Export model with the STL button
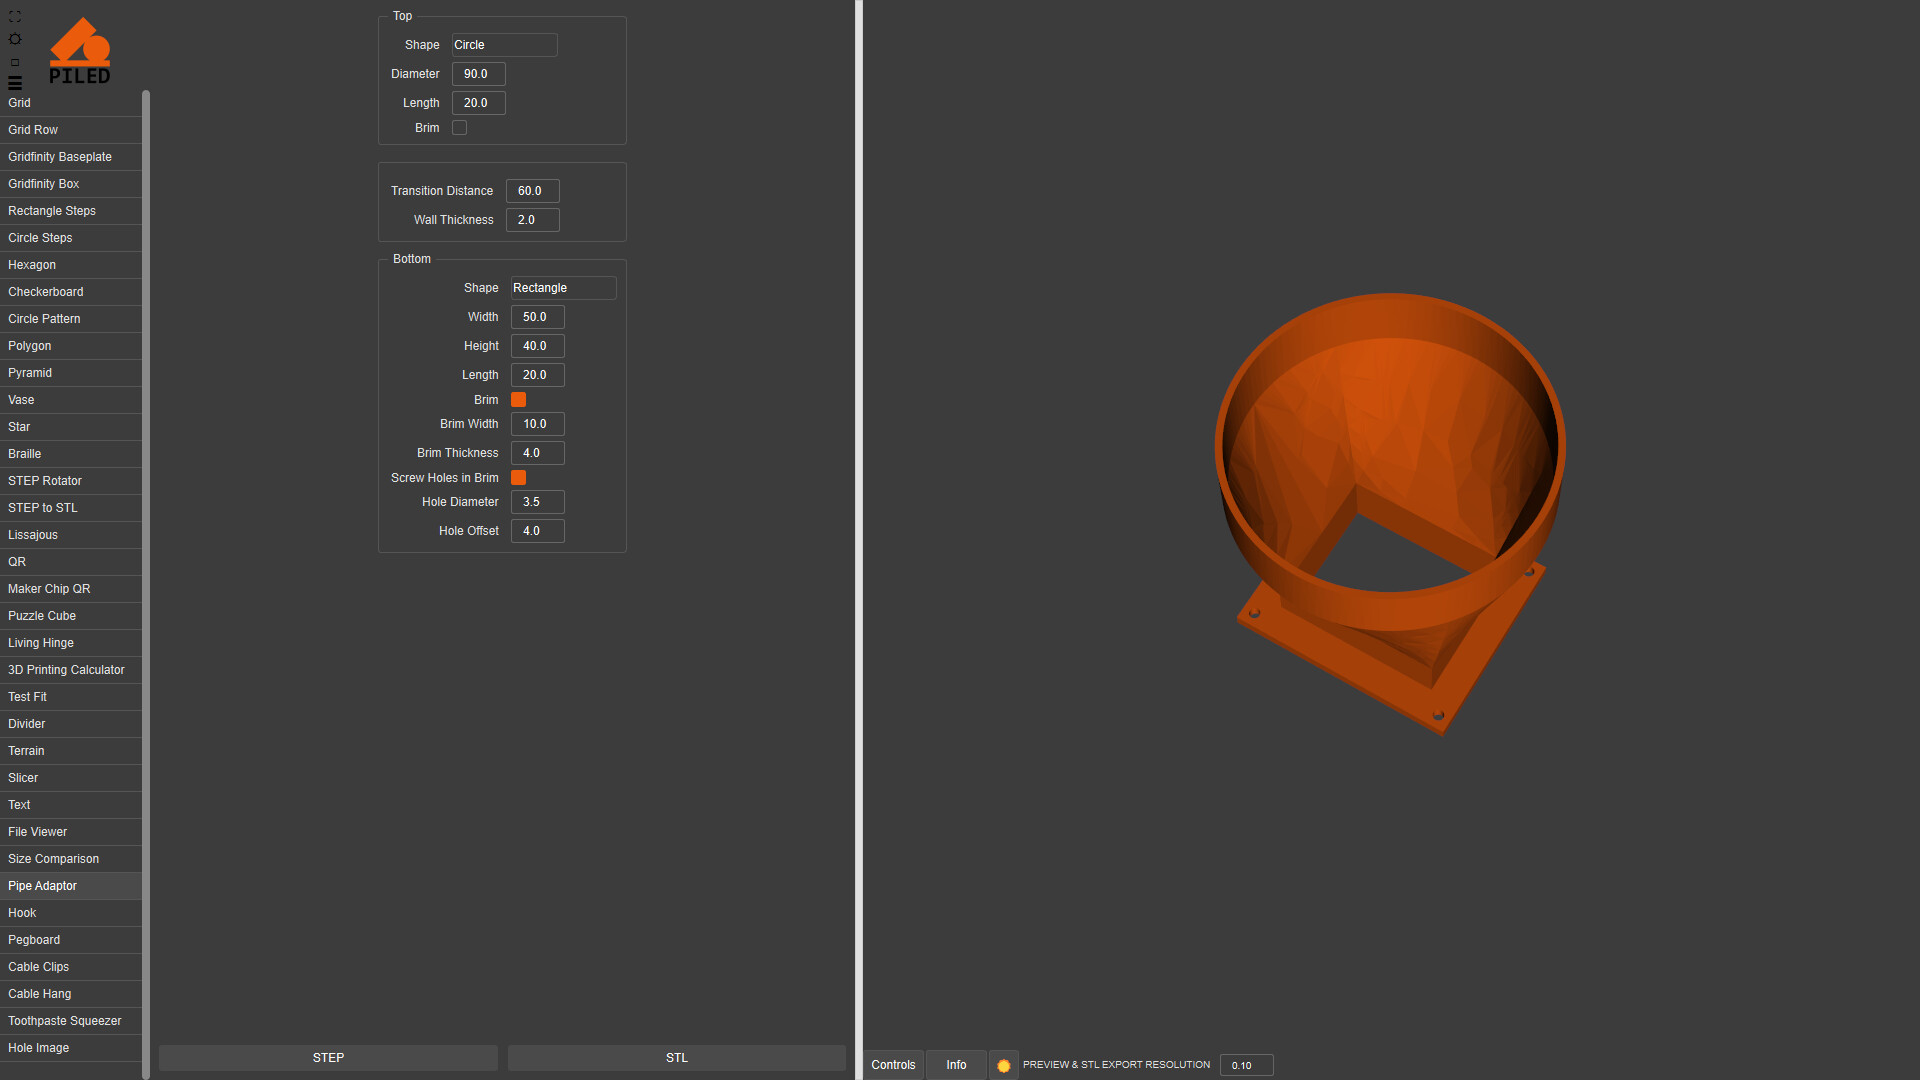The image size is (1920, 1080). (x=677, y=1058)
